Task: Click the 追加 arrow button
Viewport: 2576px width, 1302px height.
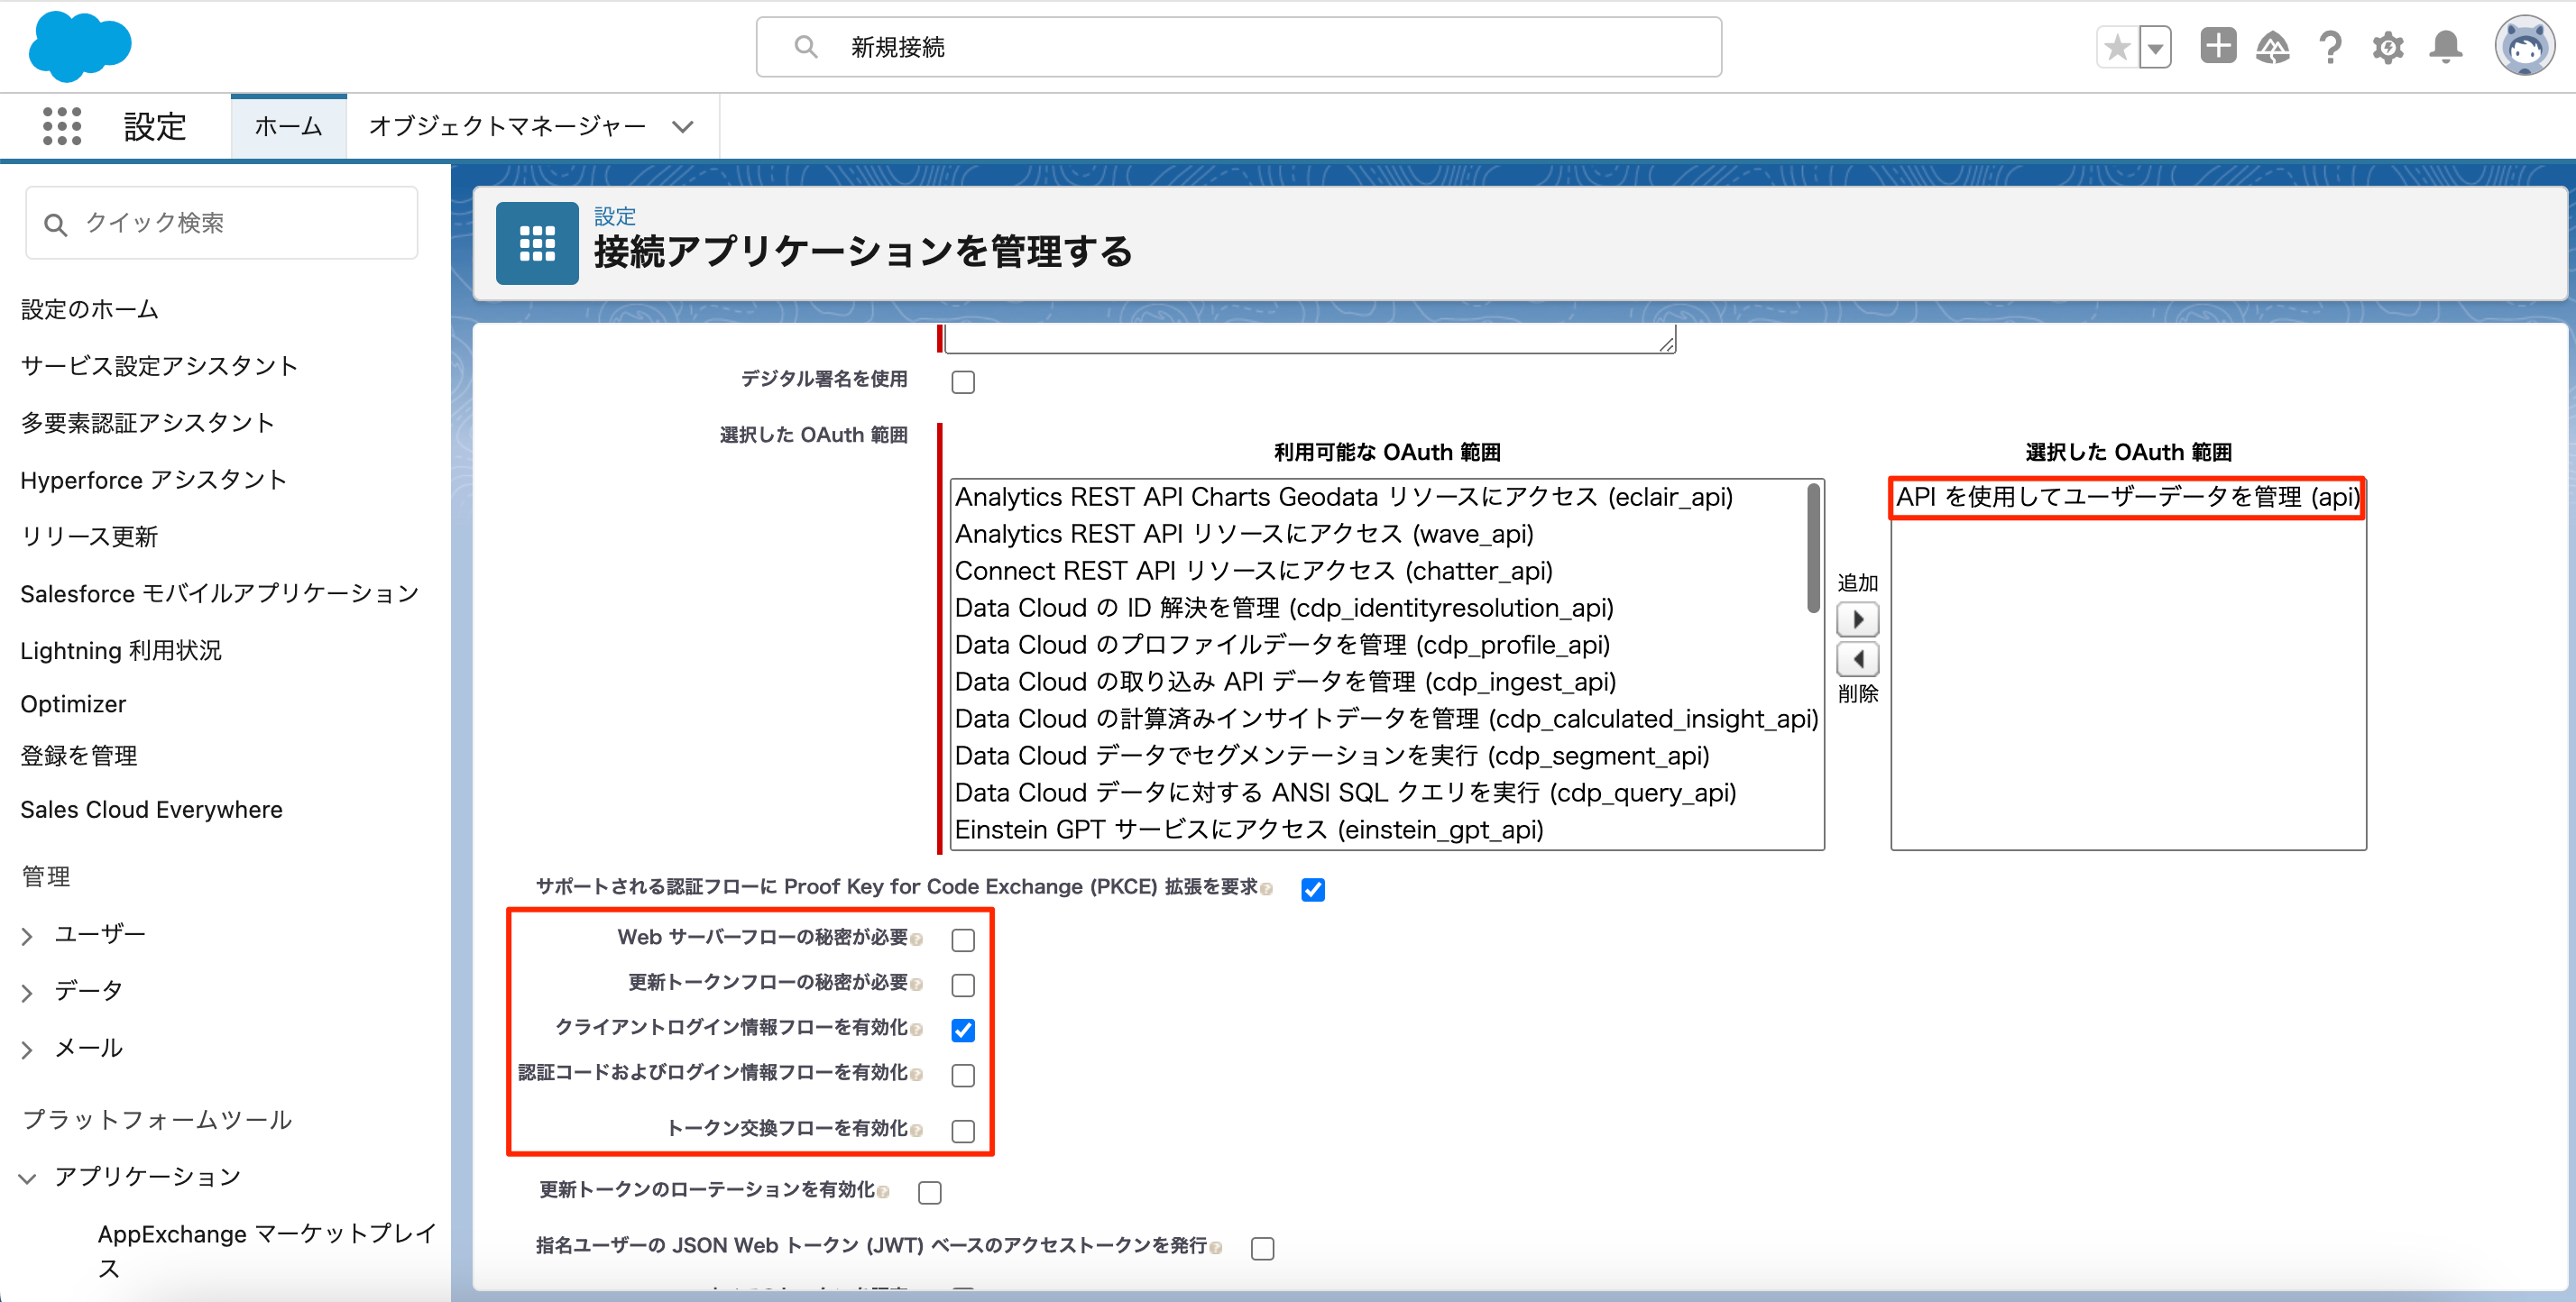Action: tap(1857, 620)
